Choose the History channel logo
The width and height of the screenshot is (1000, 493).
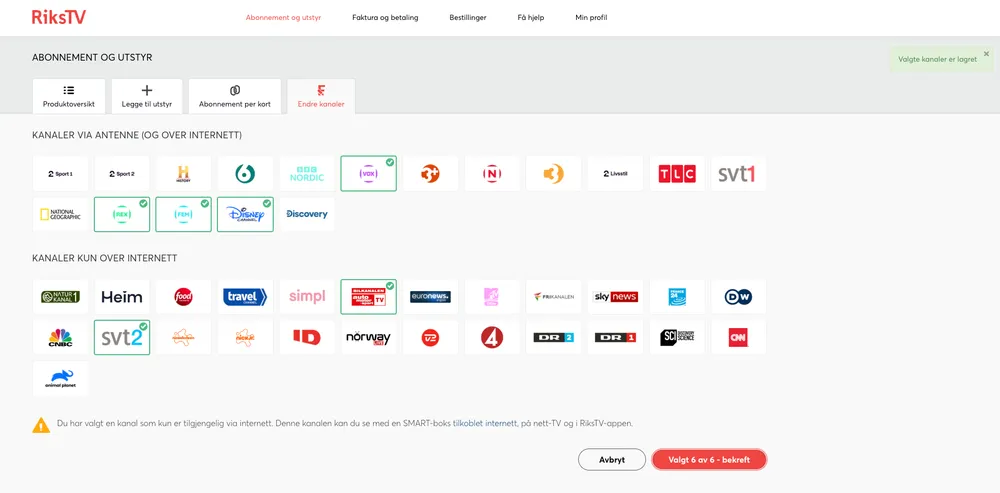point(183,174)
